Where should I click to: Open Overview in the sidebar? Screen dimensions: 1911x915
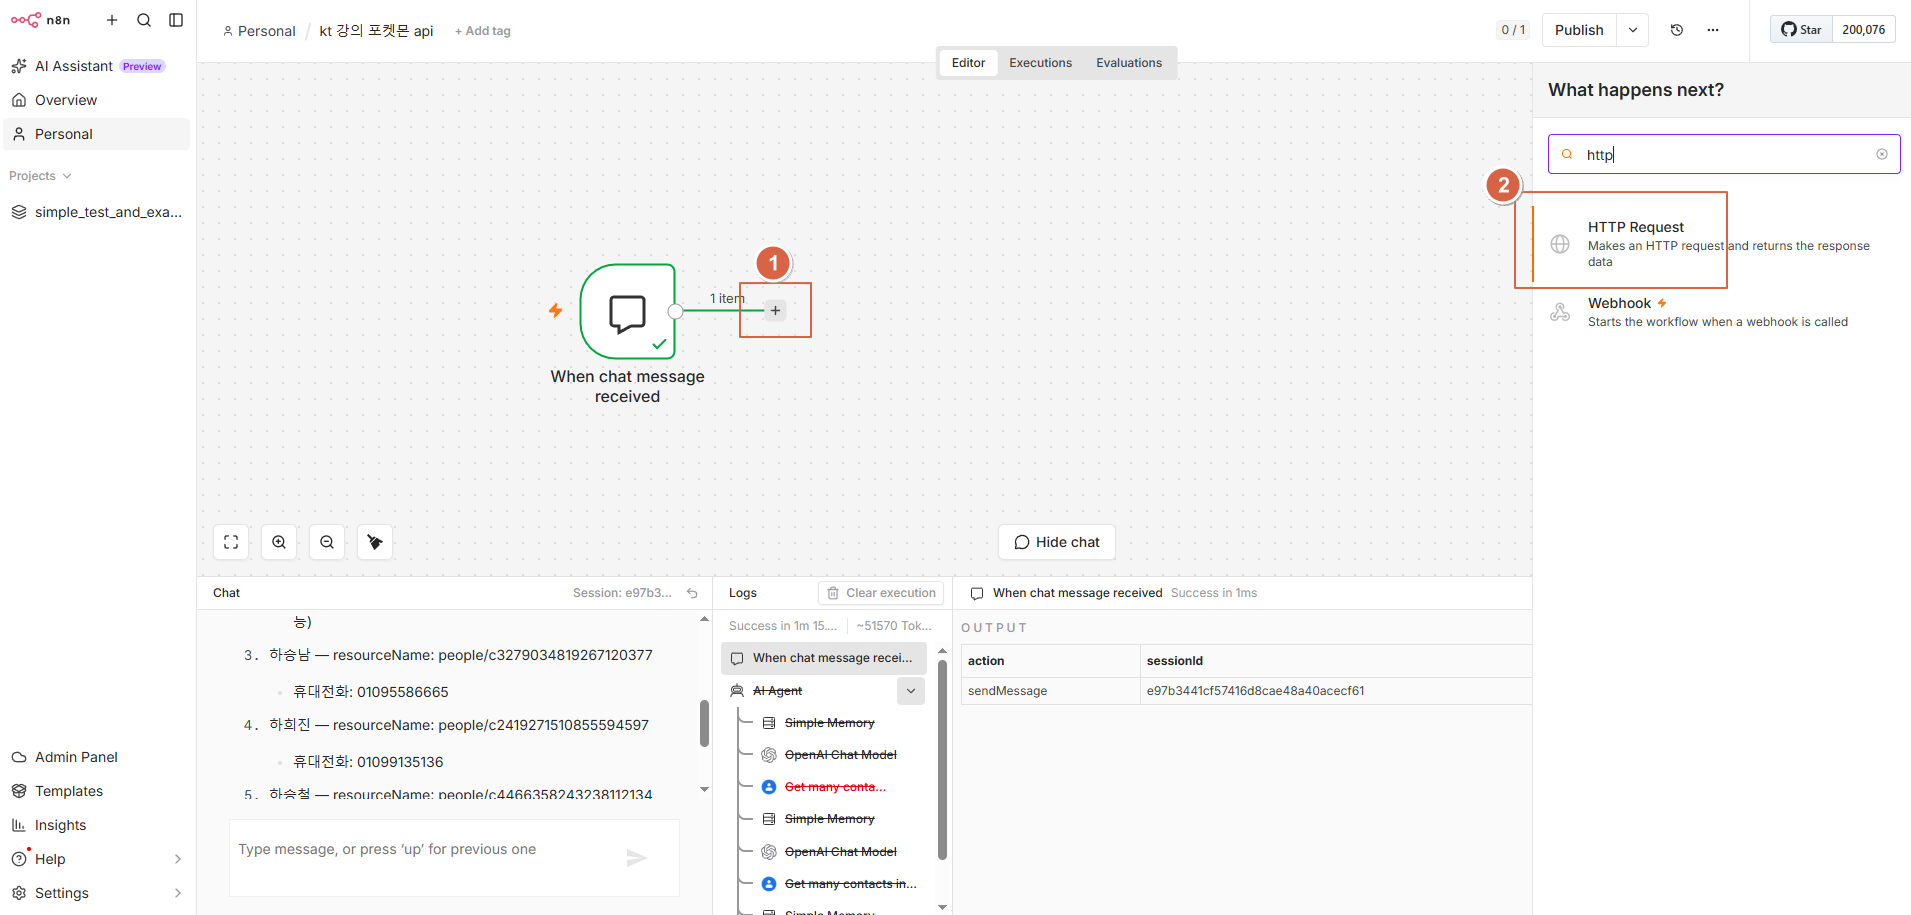pos(96,100)
